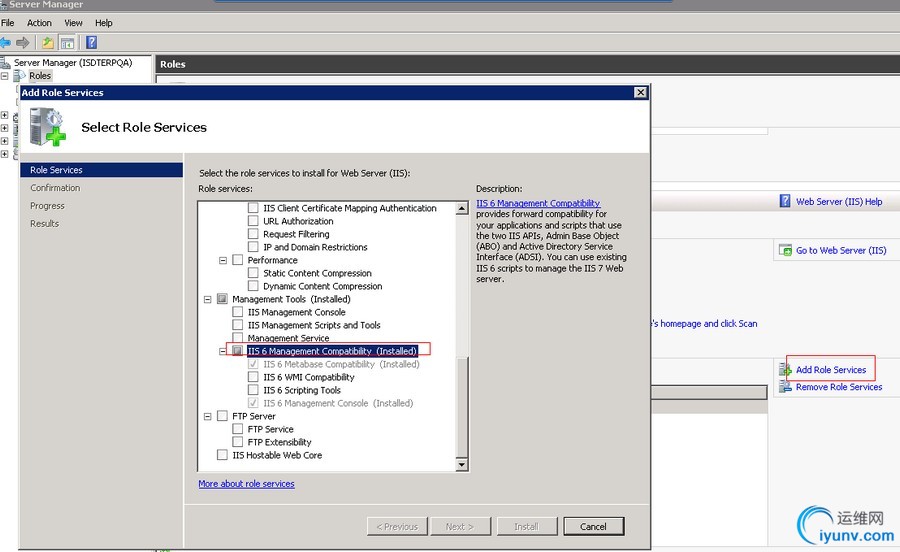Select the Confirmation wizard step
The height and width of the screenshot is (552, 900).
pos(55,188)
